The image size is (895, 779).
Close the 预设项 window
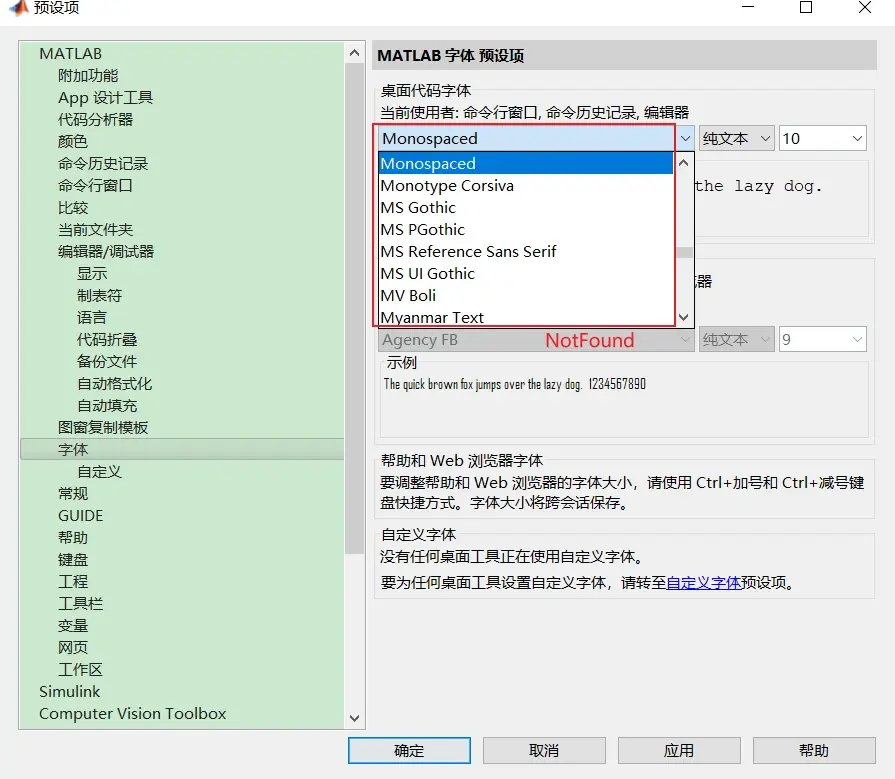pos(865,7)
